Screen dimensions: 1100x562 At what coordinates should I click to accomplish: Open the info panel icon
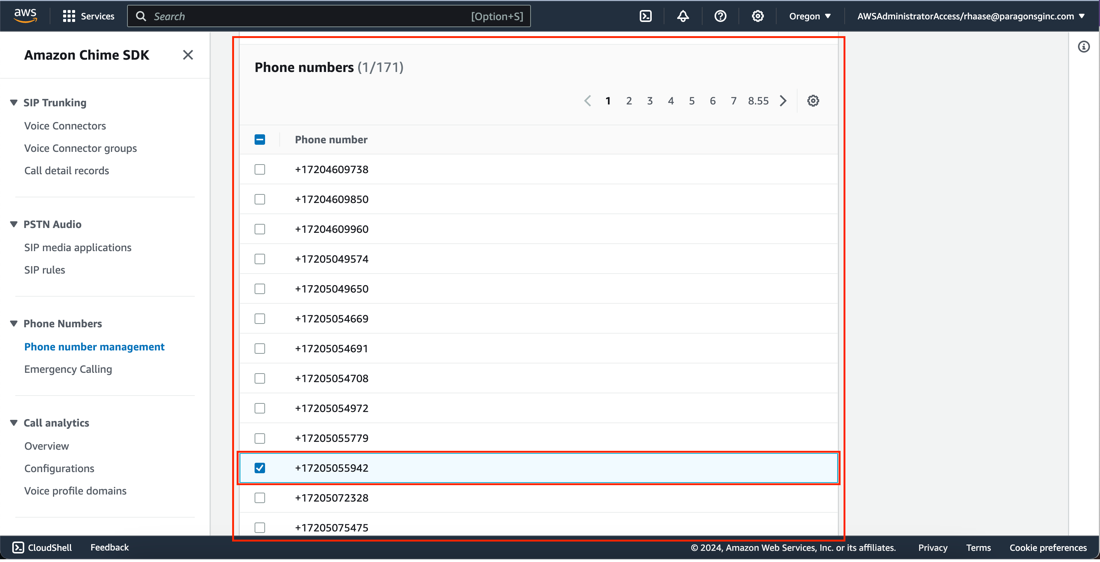pos(1084,47)
